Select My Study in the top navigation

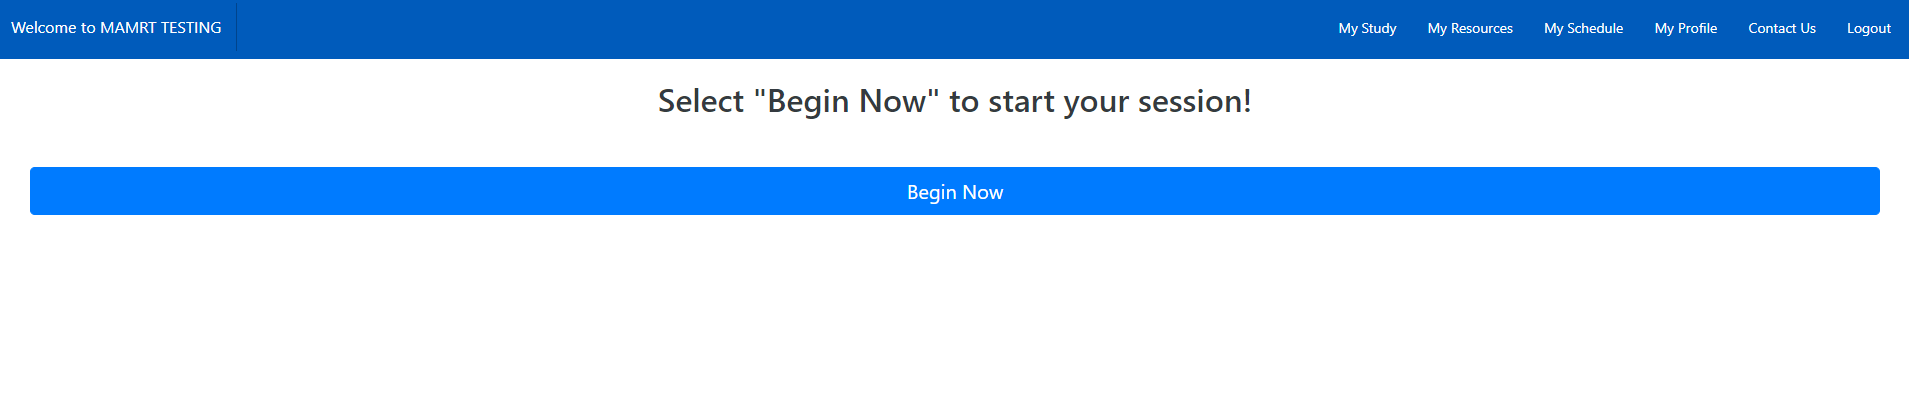(1367, 28)
